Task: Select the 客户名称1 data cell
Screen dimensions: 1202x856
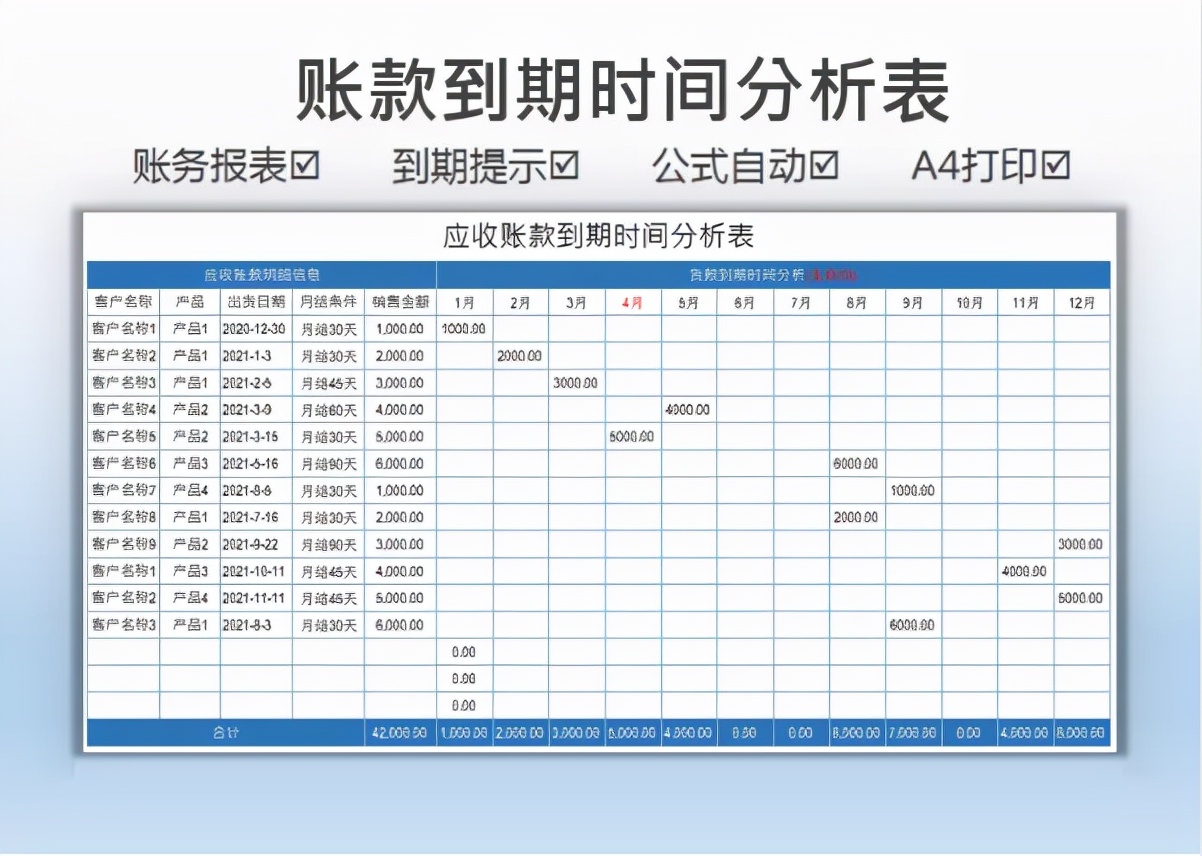Action: tap(122, 327)
